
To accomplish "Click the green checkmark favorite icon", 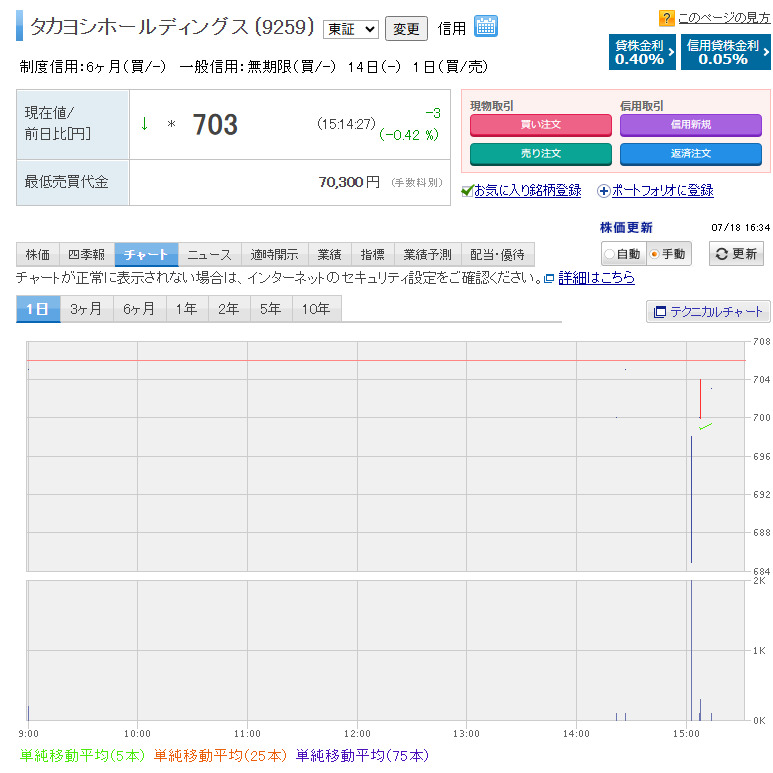I will [x=467, y=191].
